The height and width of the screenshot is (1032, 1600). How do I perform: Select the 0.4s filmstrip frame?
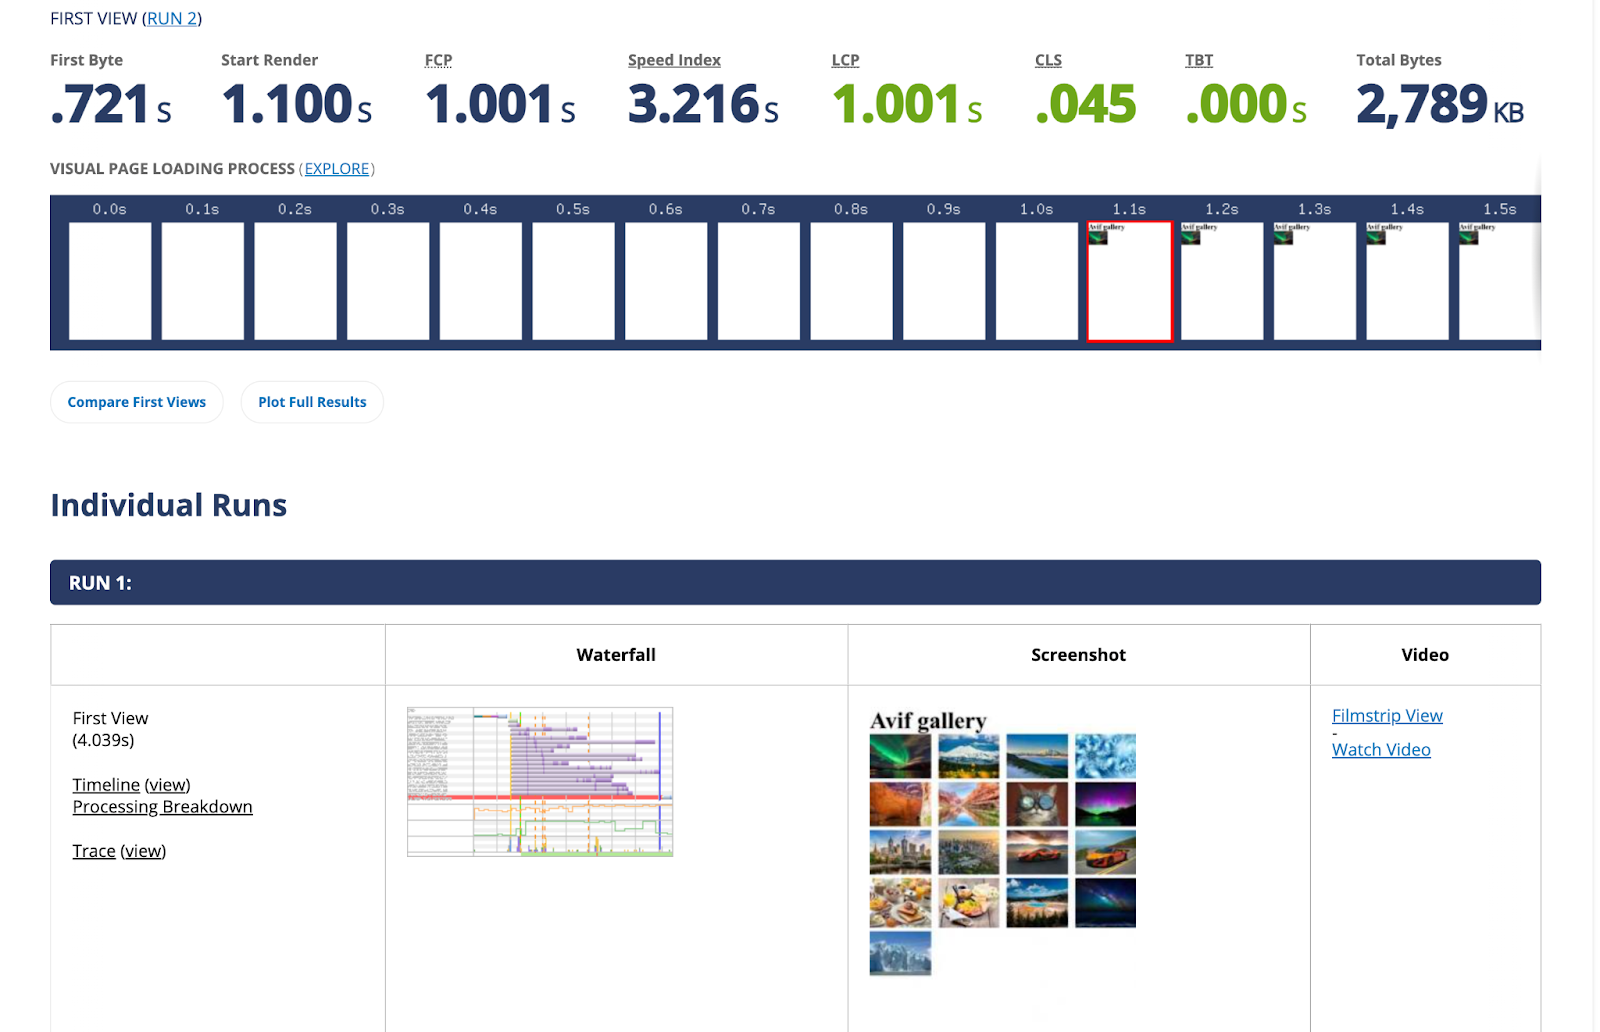(481, 281)
